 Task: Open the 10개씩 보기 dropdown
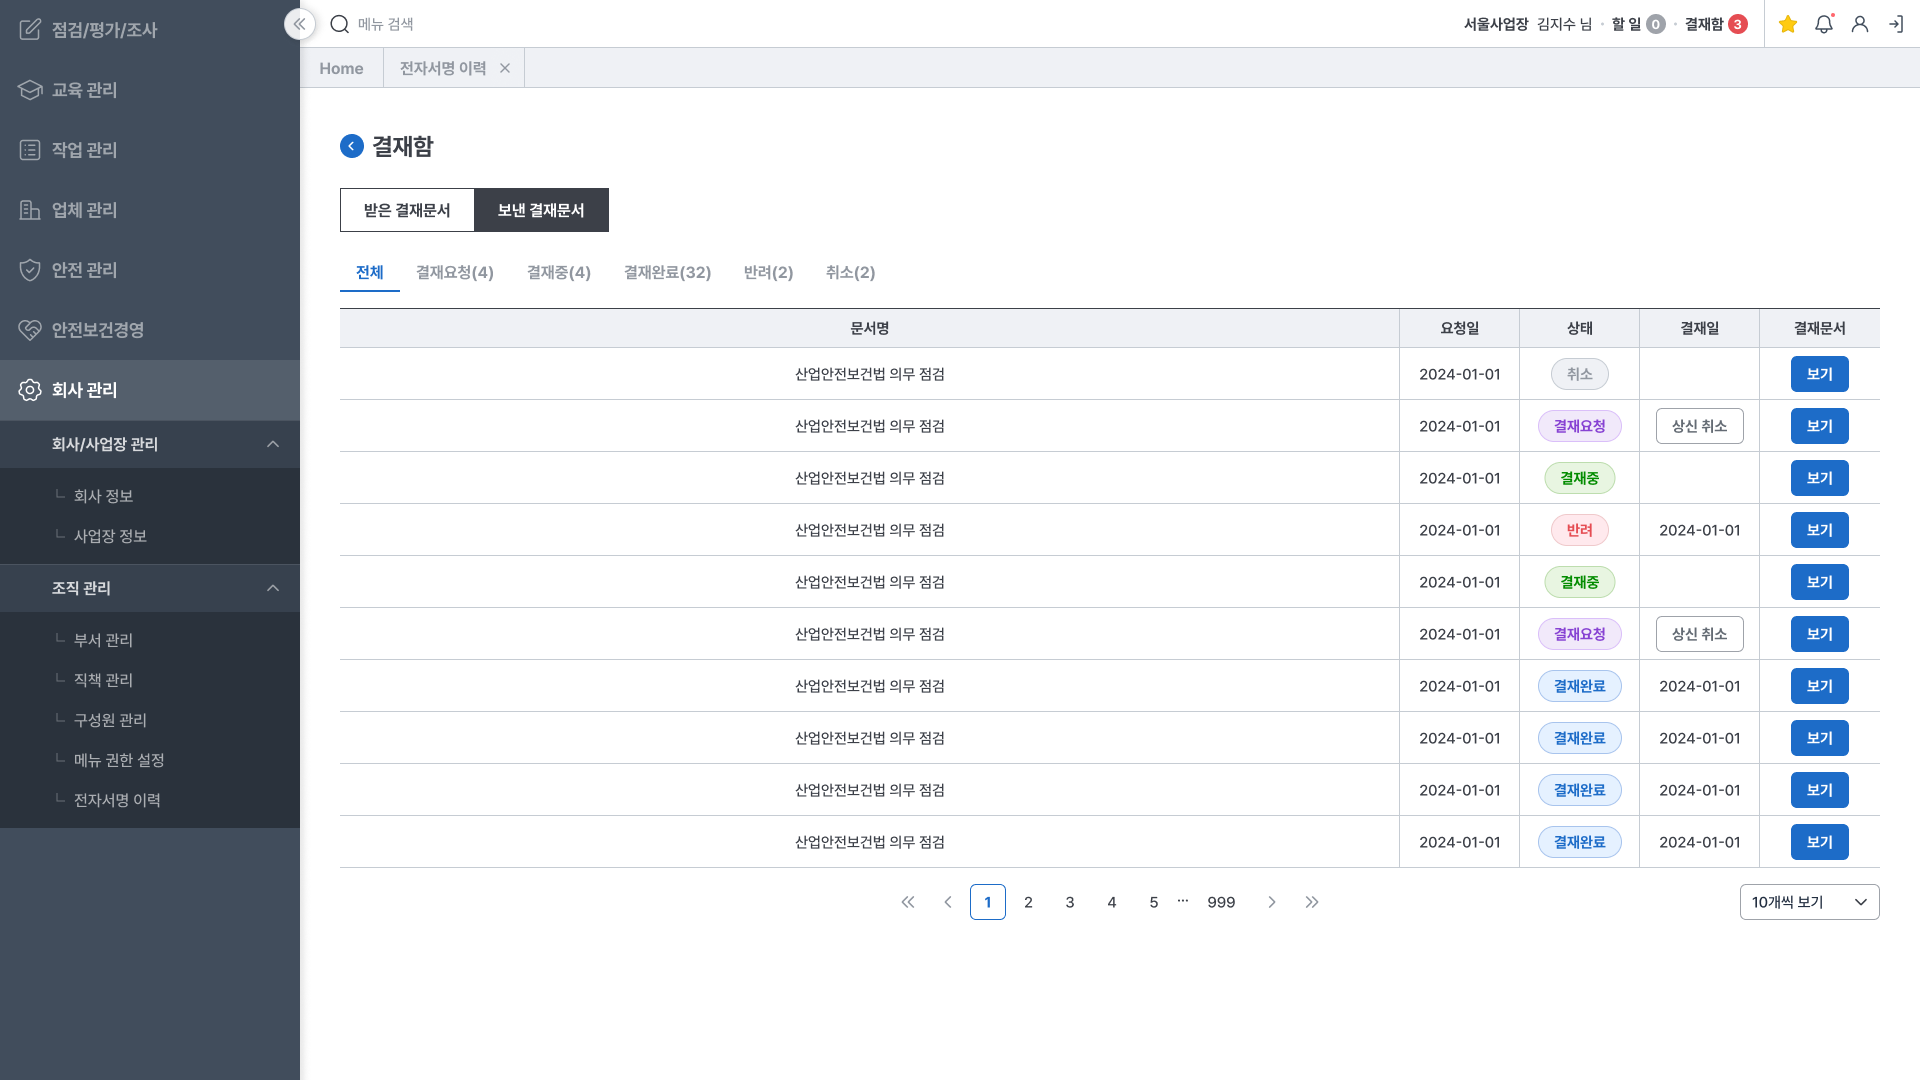pos(1809,902)
